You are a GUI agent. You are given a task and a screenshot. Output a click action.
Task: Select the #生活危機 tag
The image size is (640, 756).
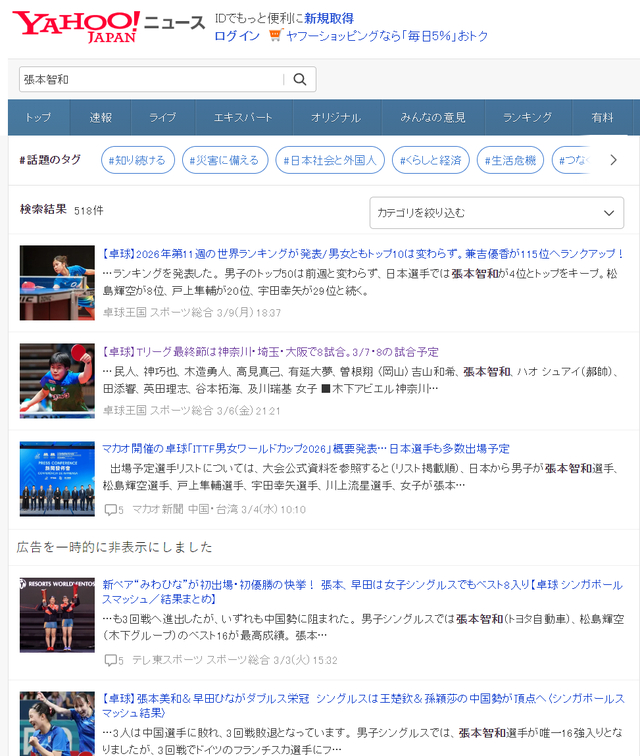[510, 160]
